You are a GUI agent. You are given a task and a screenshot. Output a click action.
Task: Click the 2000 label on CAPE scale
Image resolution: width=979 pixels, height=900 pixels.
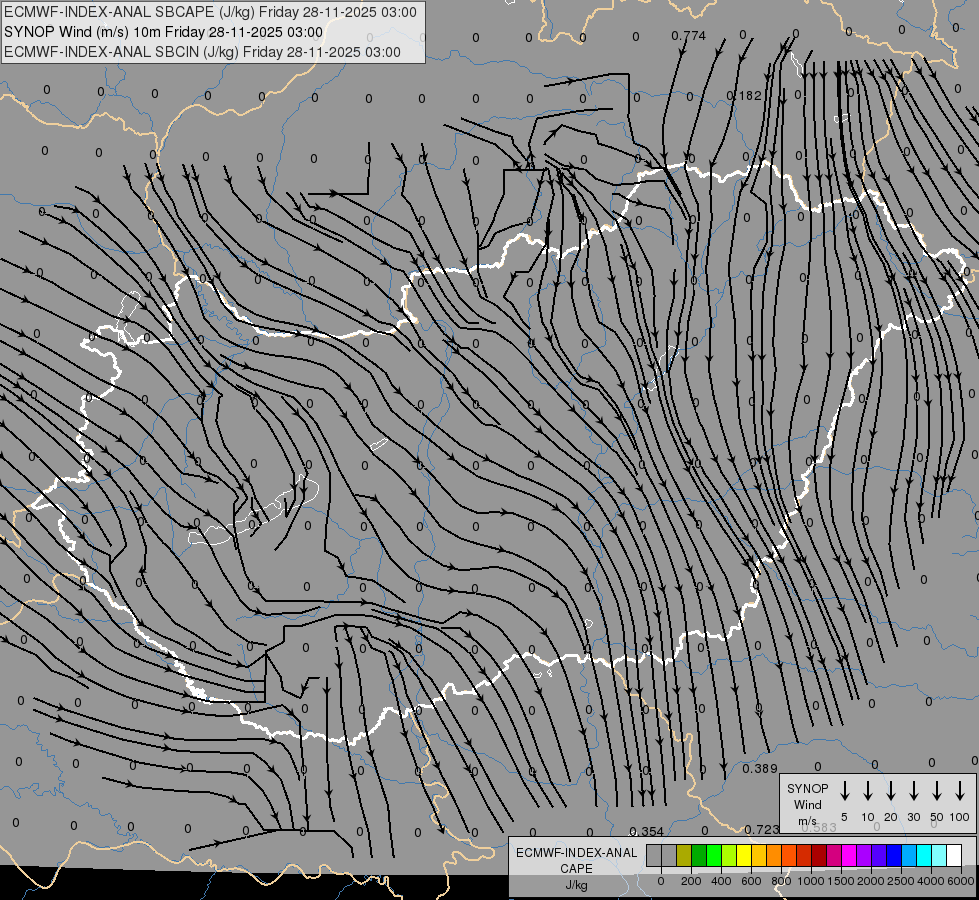871,881
